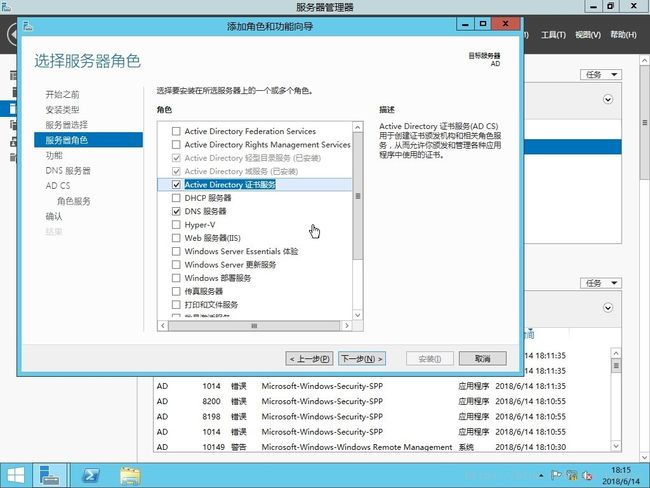Viewport: 650px width, 488px height.
Task: Check the DHCP 服务器 role
Action: 176,198
